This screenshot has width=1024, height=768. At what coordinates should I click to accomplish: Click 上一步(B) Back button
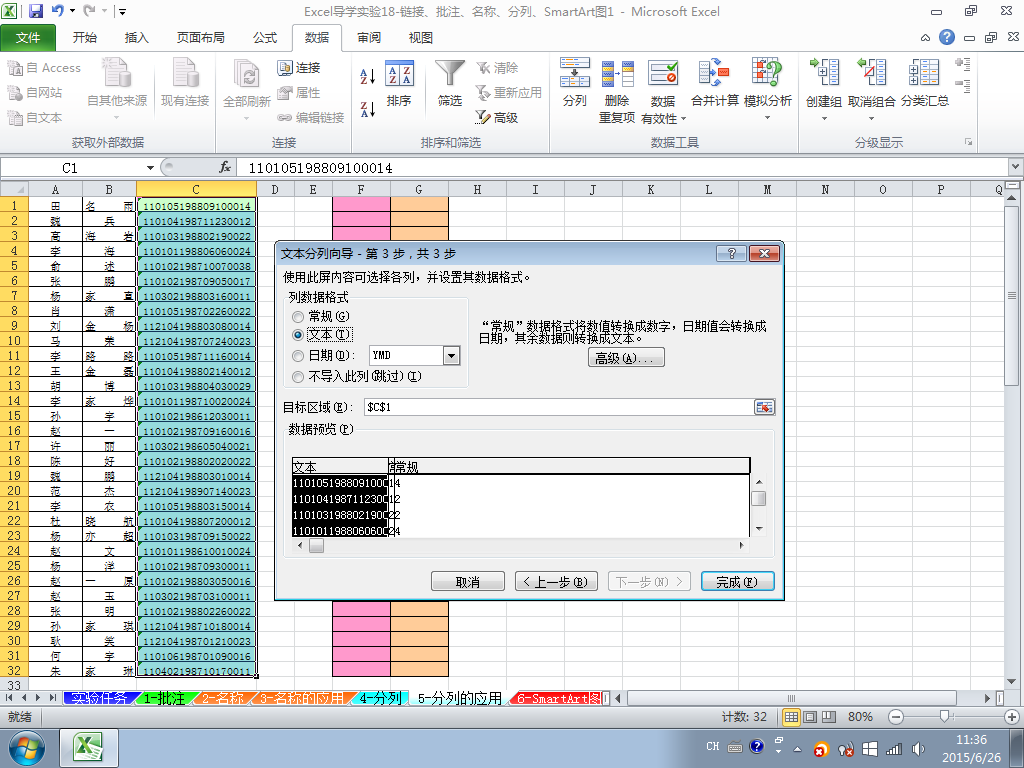[556, 581]
